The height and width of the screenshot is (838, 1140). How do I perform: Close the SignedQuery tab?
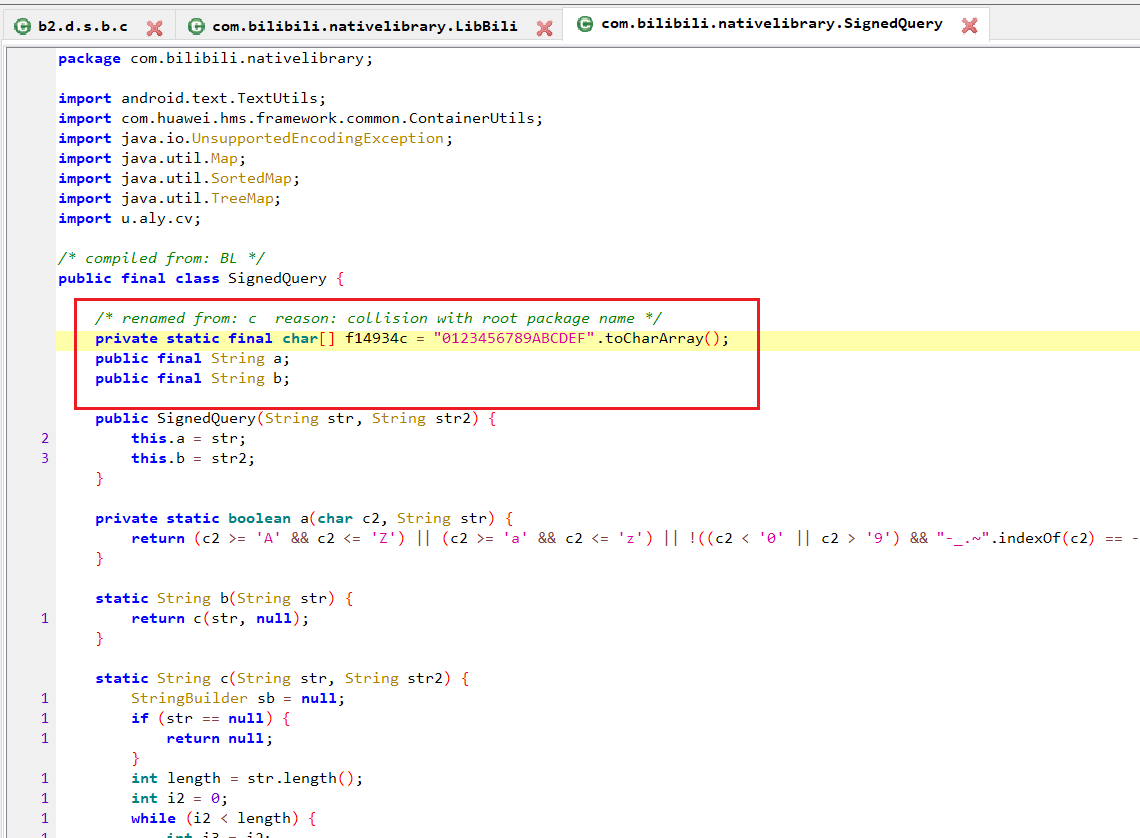tap(969, 25)
